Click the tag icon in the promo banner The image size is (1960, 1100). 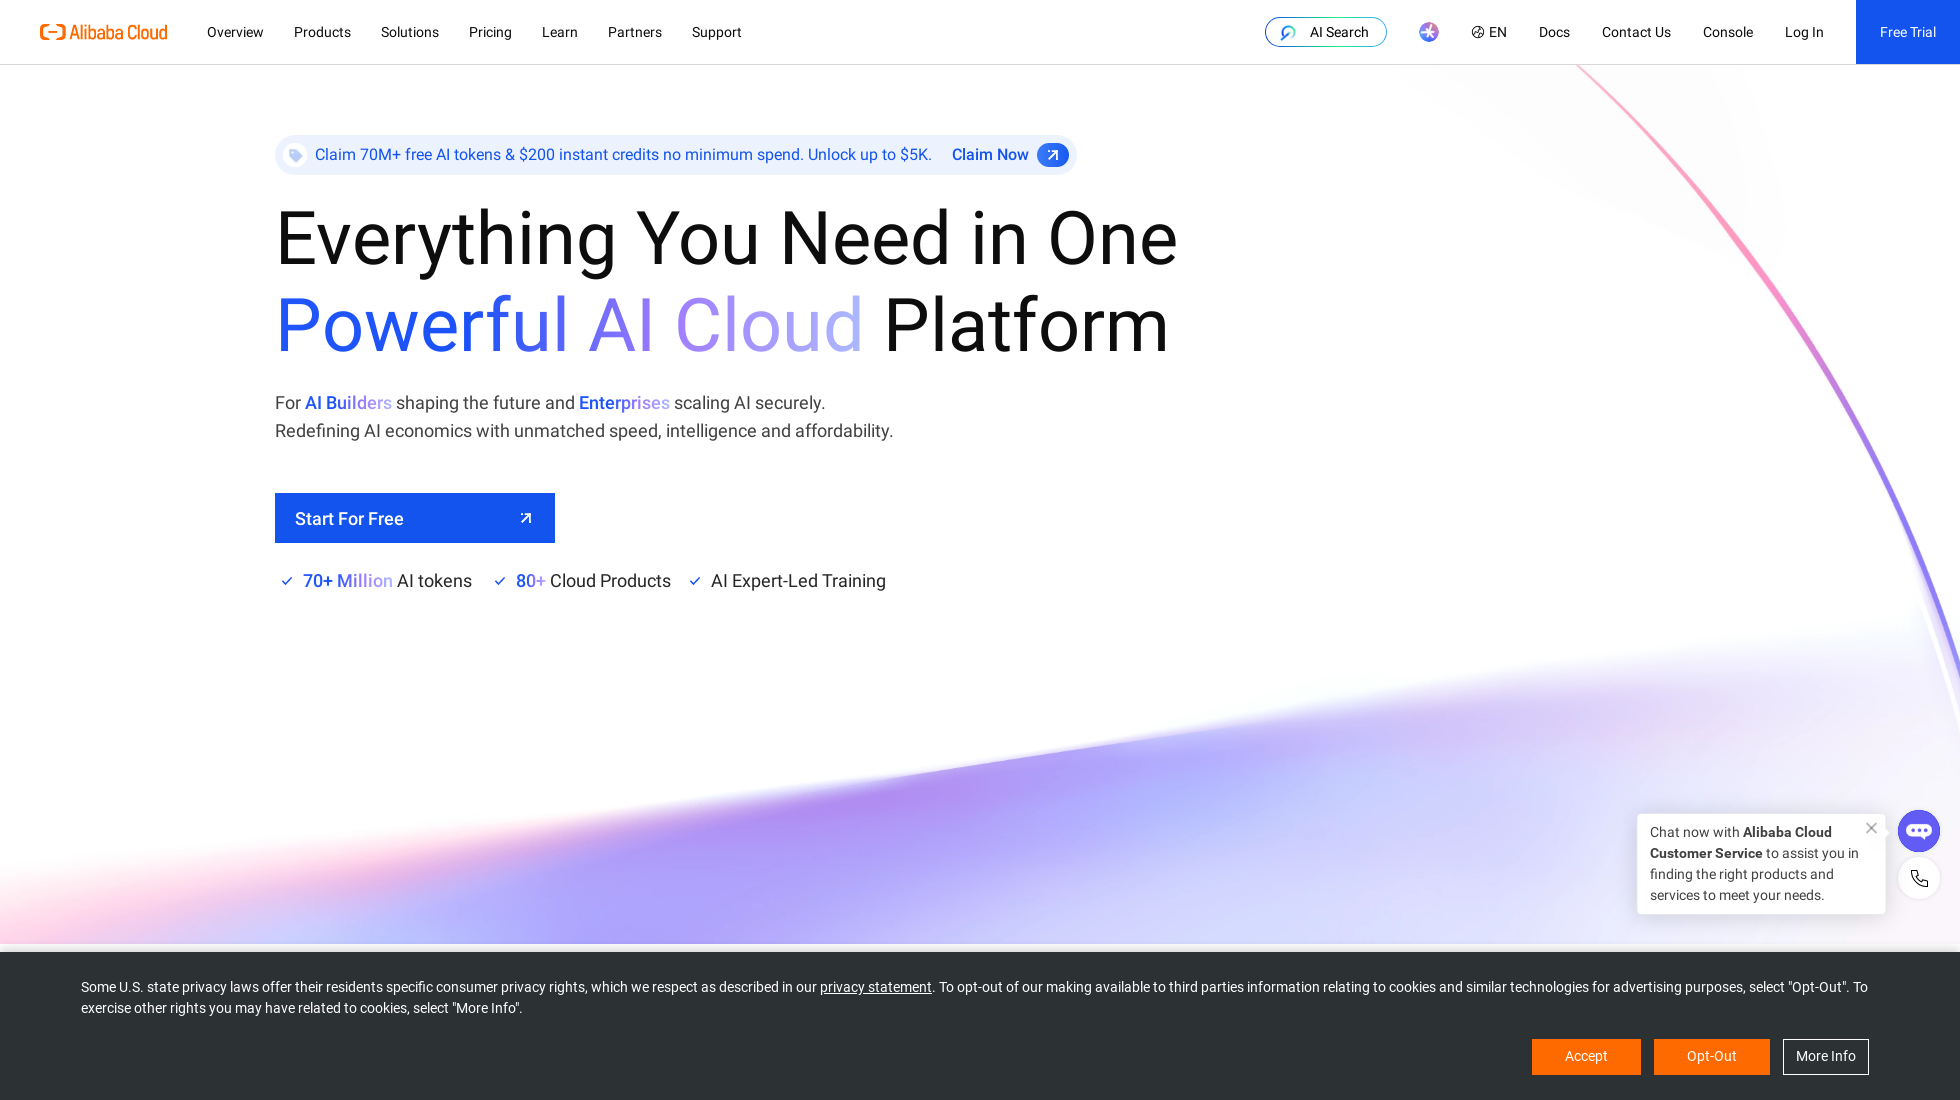click(x=296, y=154)
